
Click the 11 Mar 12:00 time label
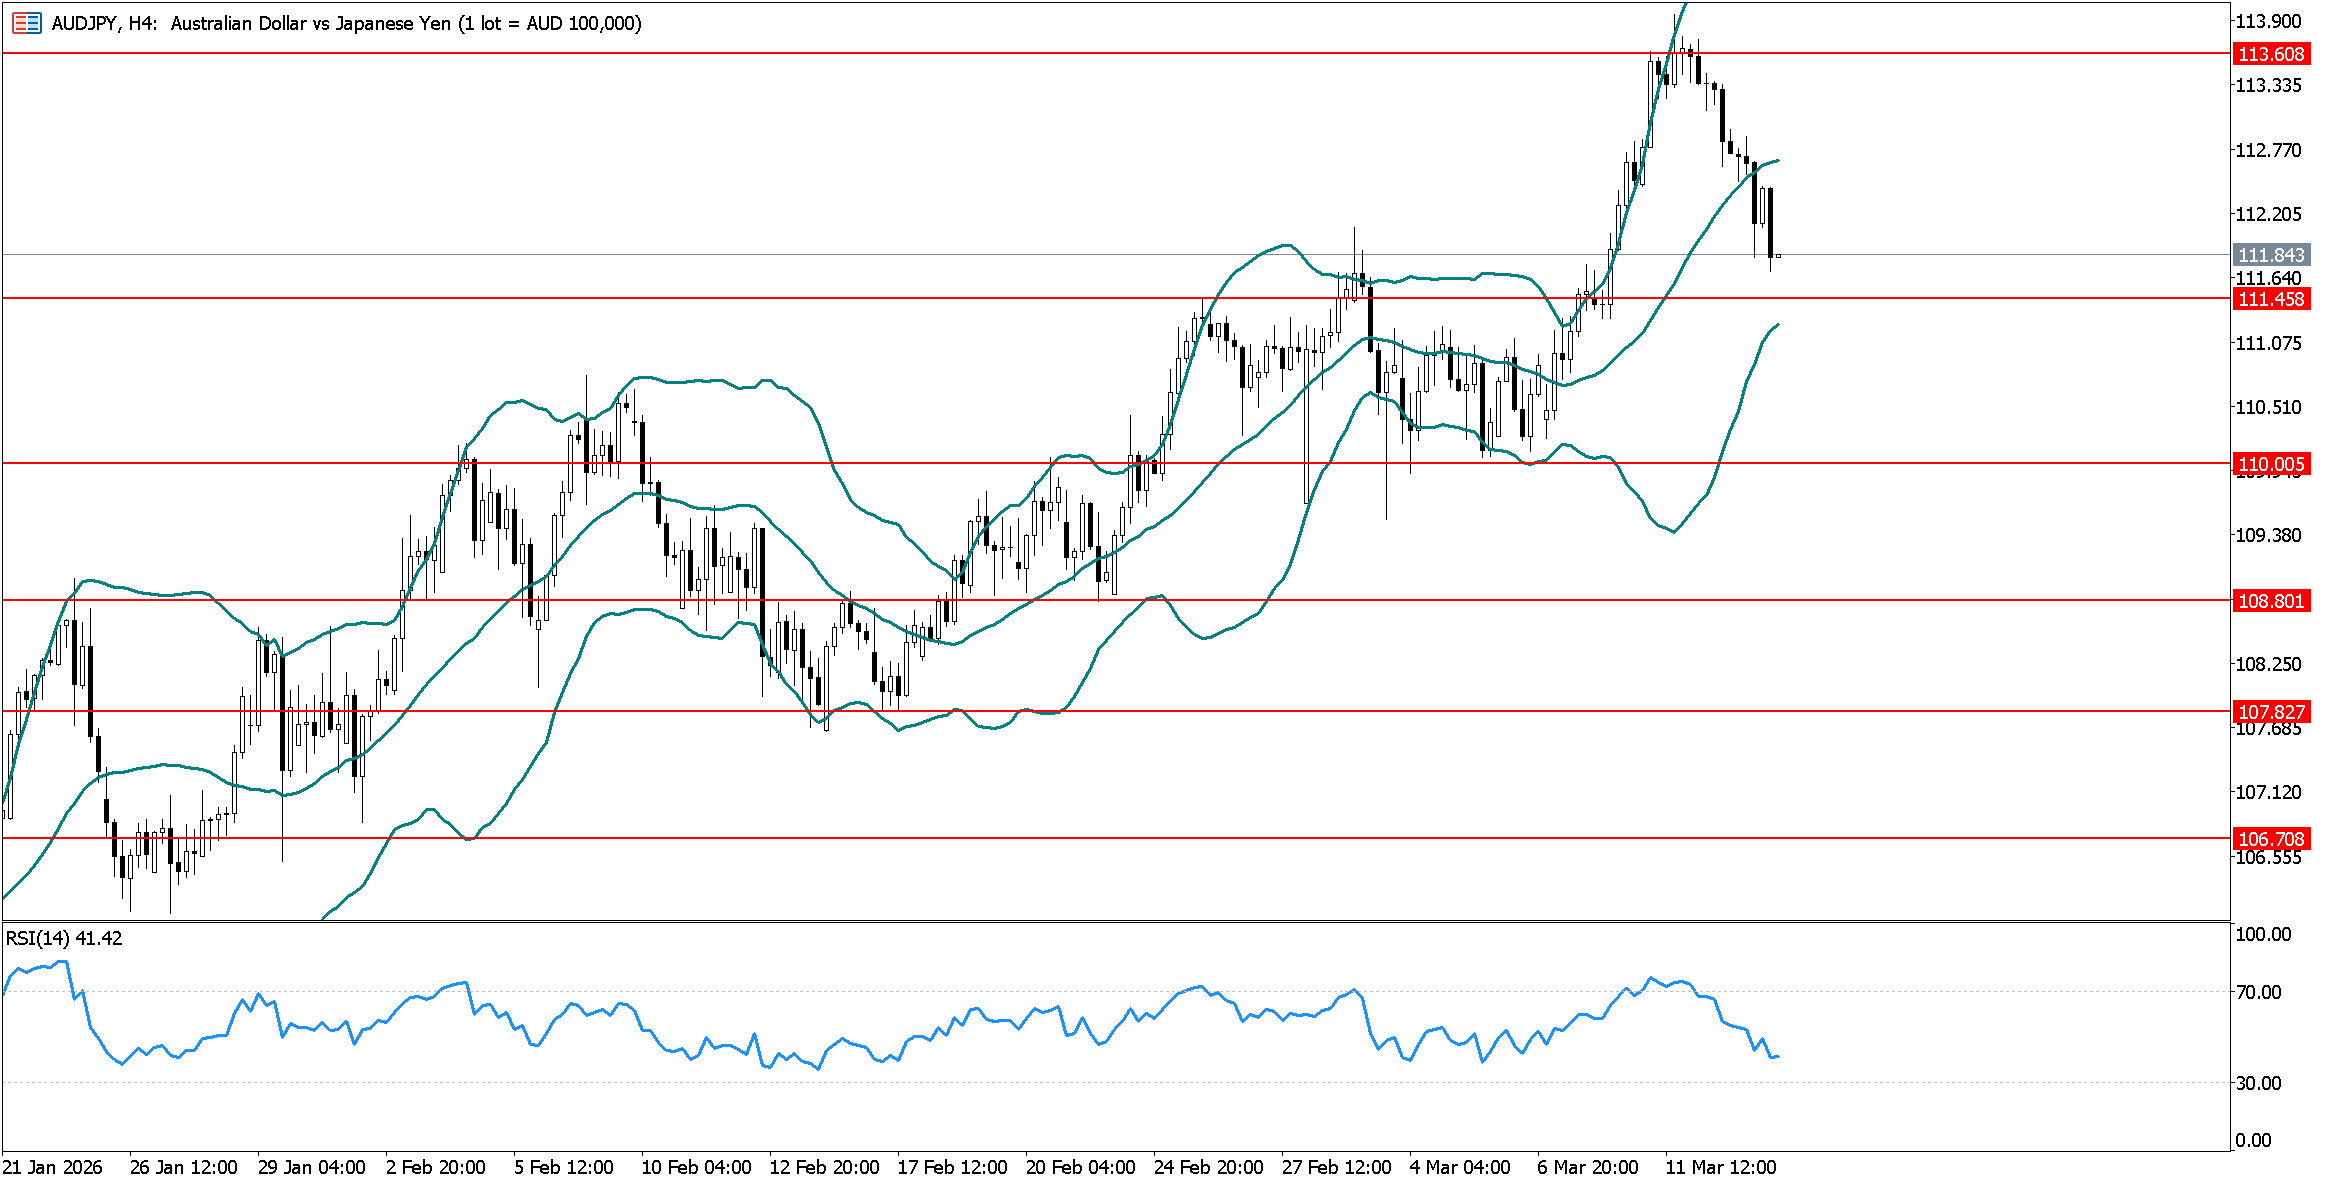(1720, 1167)
